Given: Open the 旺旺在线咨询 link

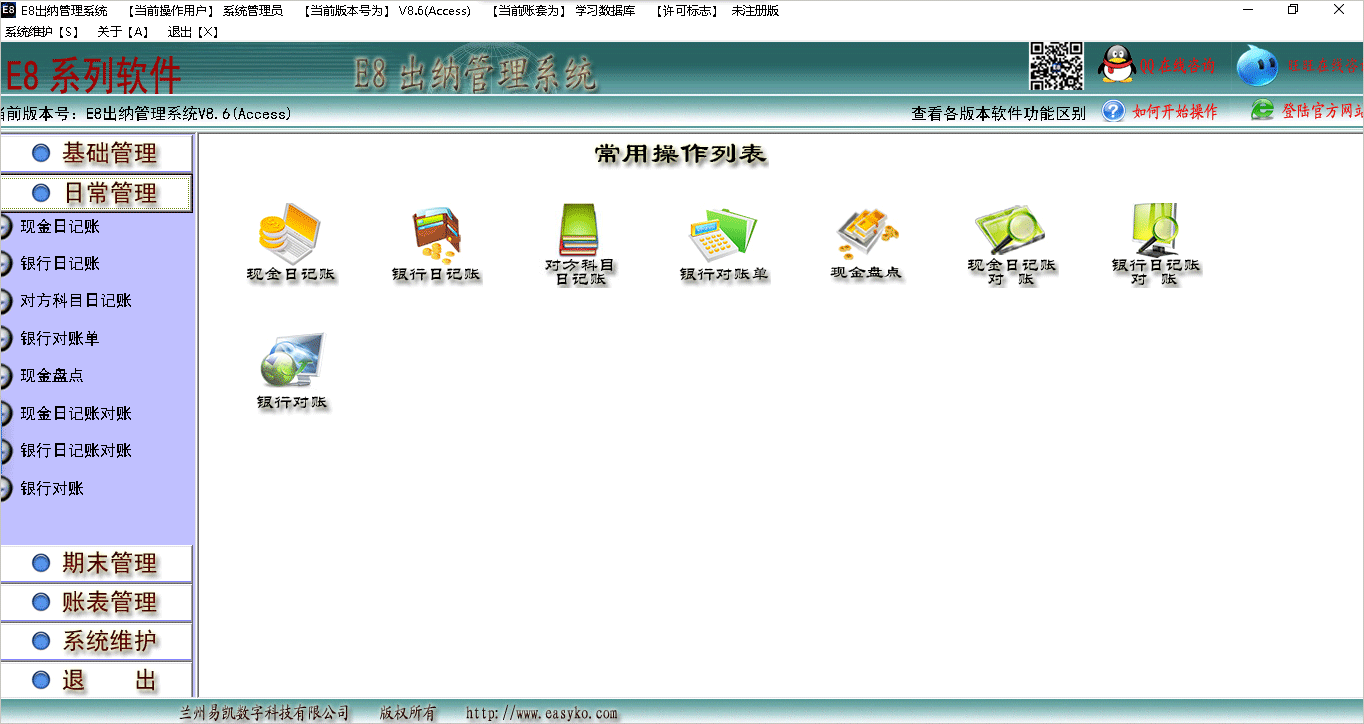Looking at the screenshot, I should pyautogui.click(x=1299, y=66).
